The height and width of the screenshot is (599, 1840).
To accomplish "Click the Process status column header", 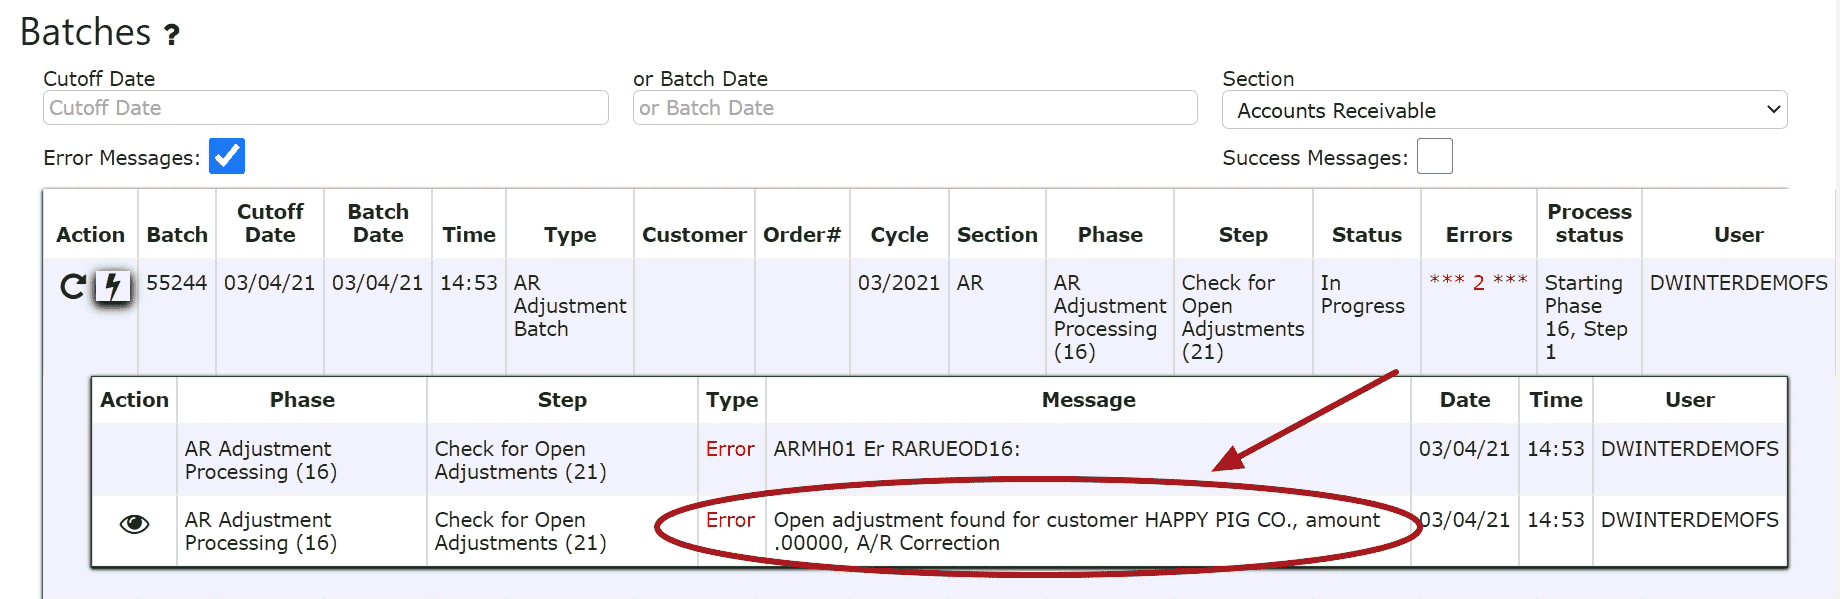I will click(1589, 223).
